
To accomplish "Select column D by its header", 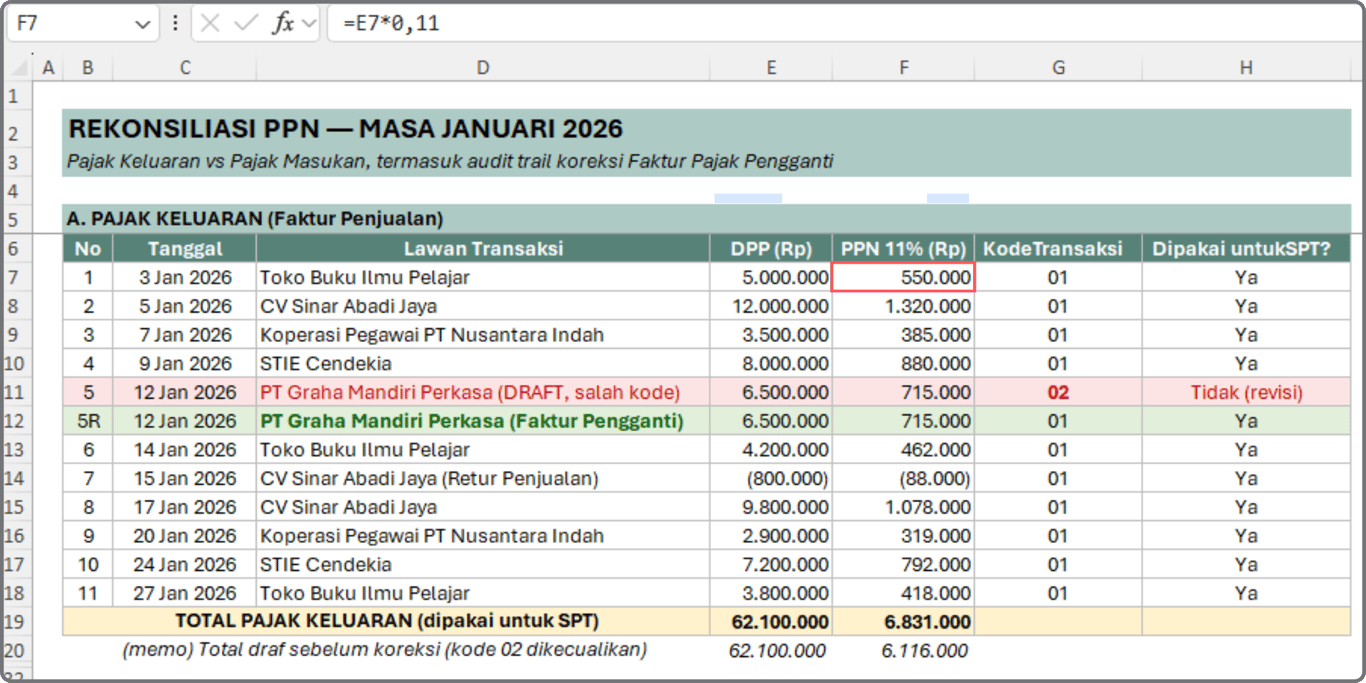I will pyautogui.click(x=483, y=68).
